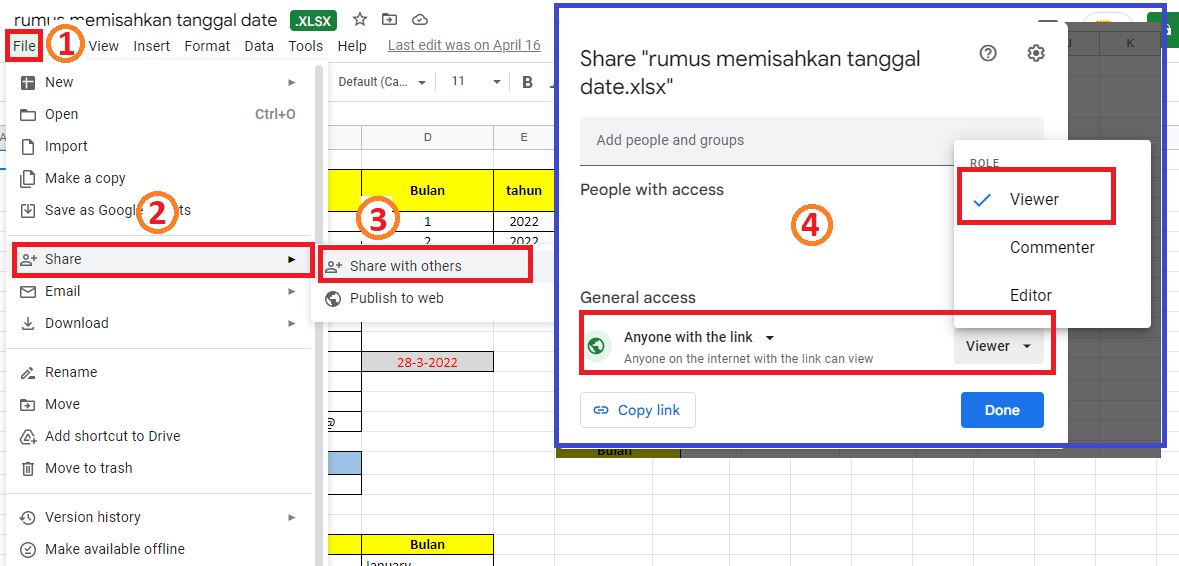1179x566 pixels.
Task: Select Save as Google Sheets
Action: 159,210
